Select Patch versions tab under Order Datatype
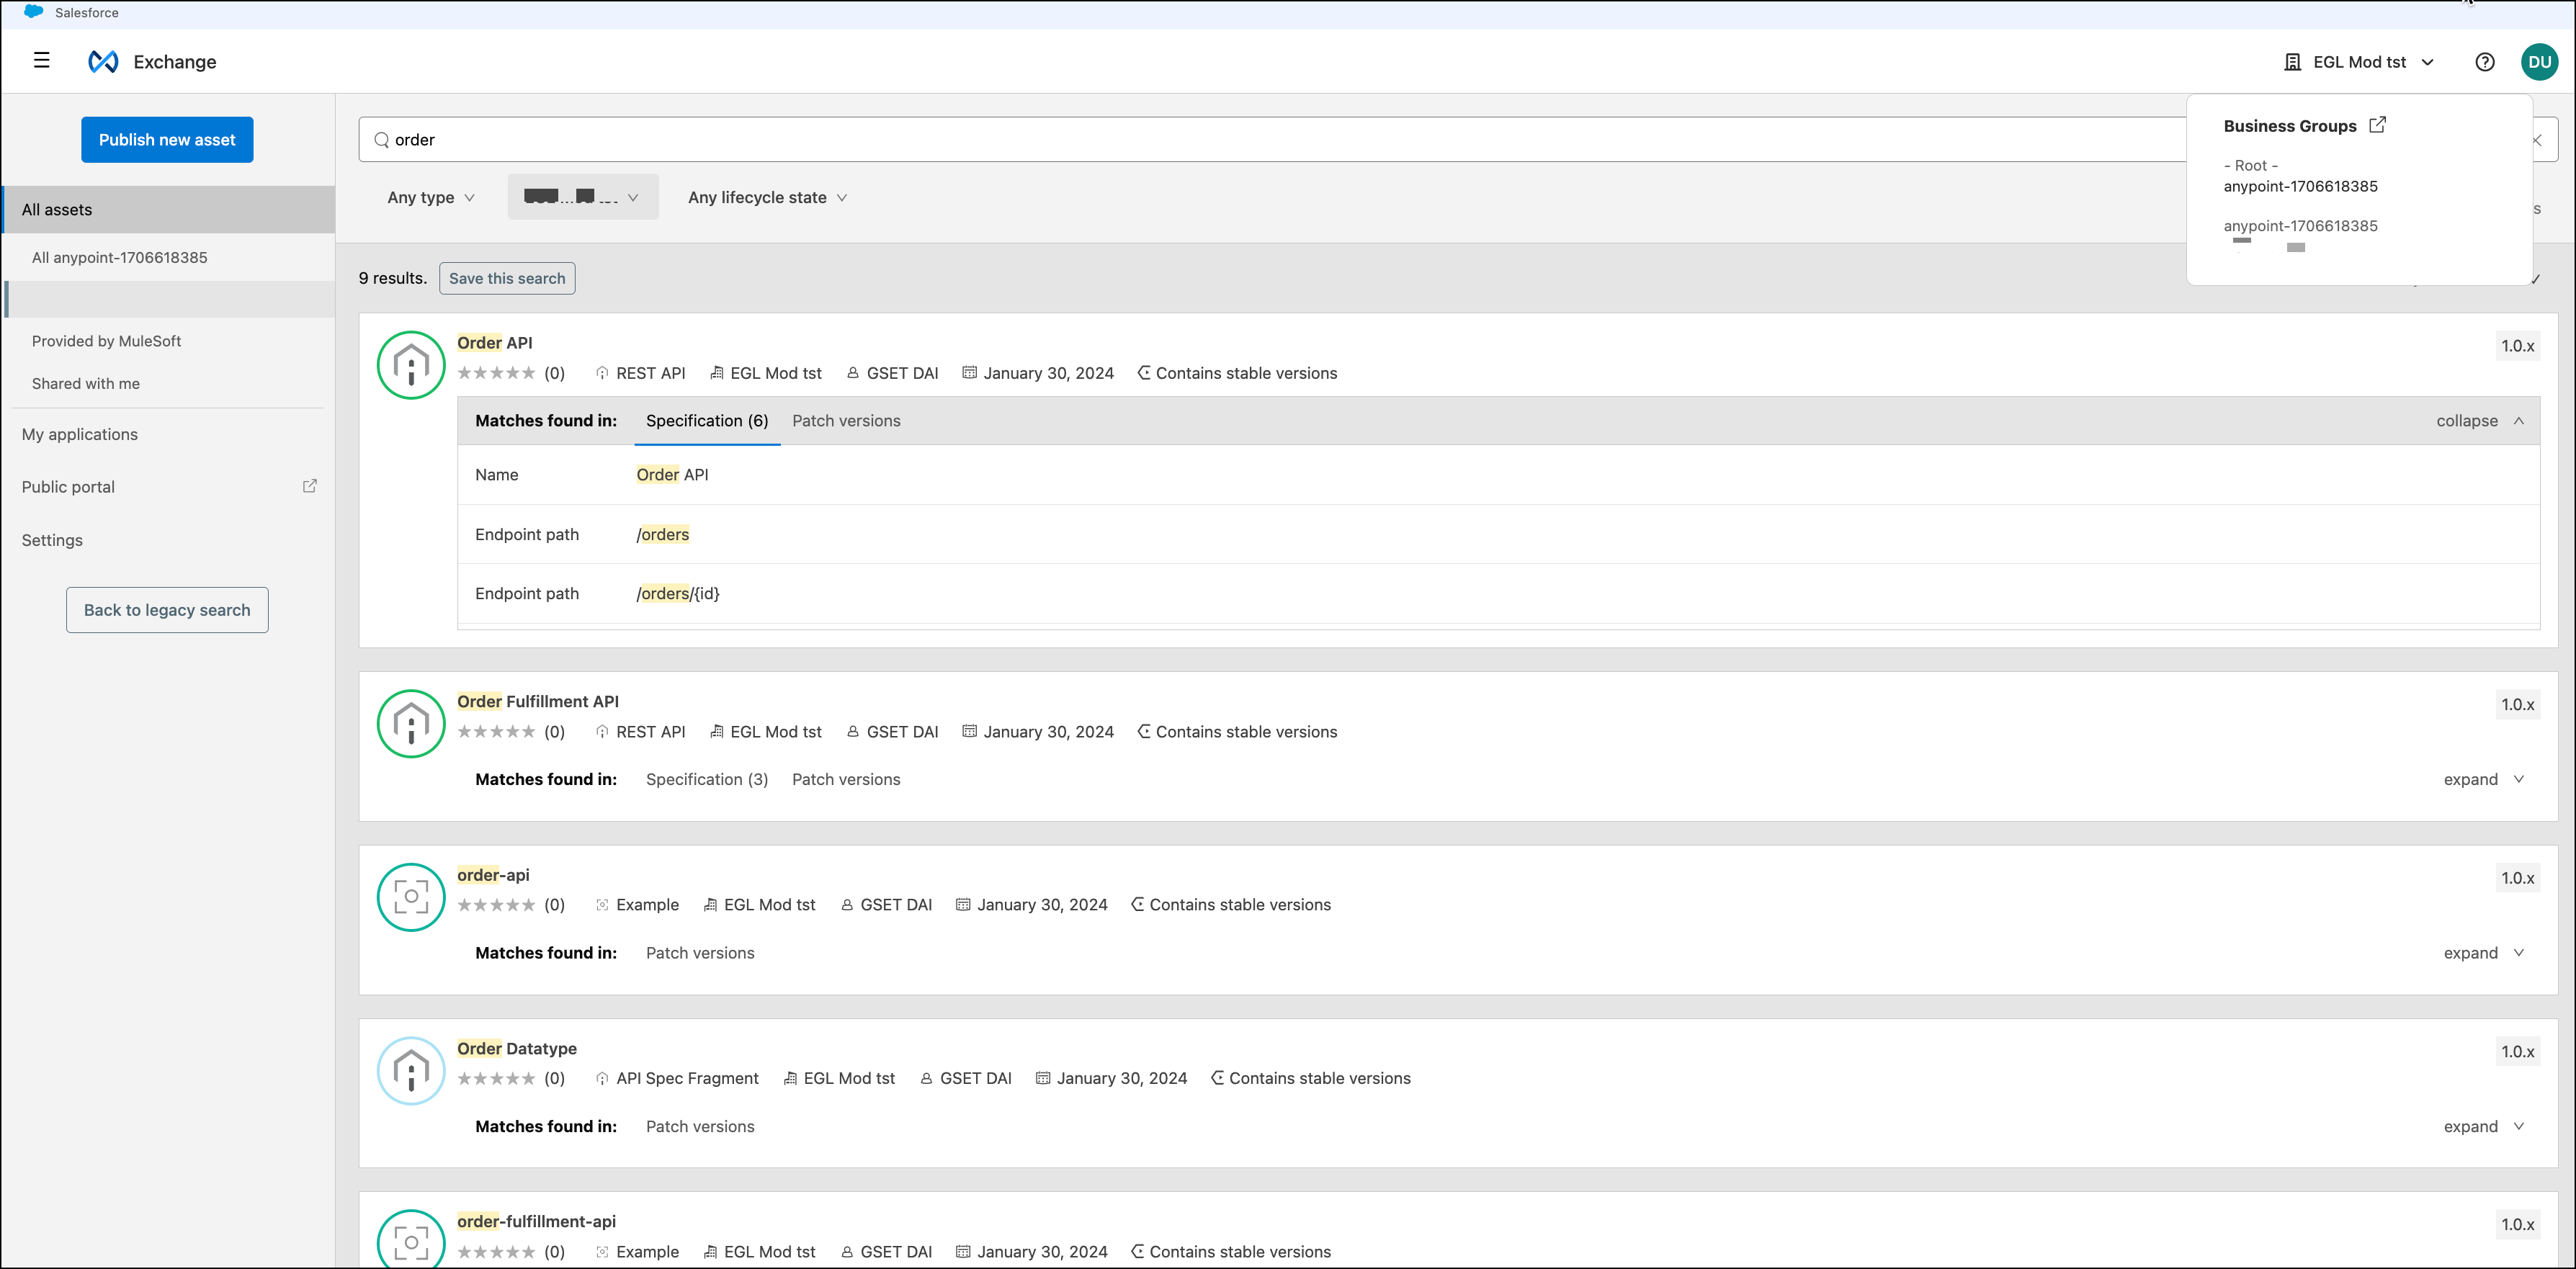2576x1269 pixels. click(700, 1126)
